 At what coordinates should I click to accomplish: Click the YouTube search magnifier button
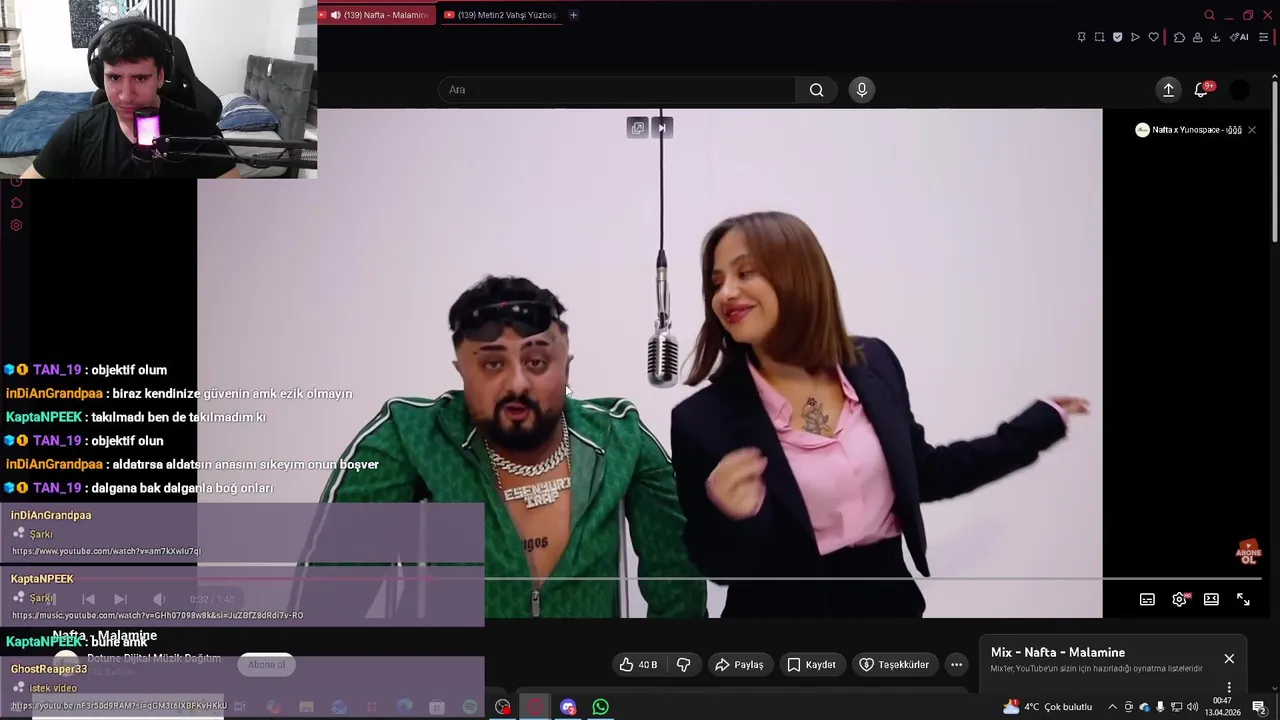click(816, 90)
